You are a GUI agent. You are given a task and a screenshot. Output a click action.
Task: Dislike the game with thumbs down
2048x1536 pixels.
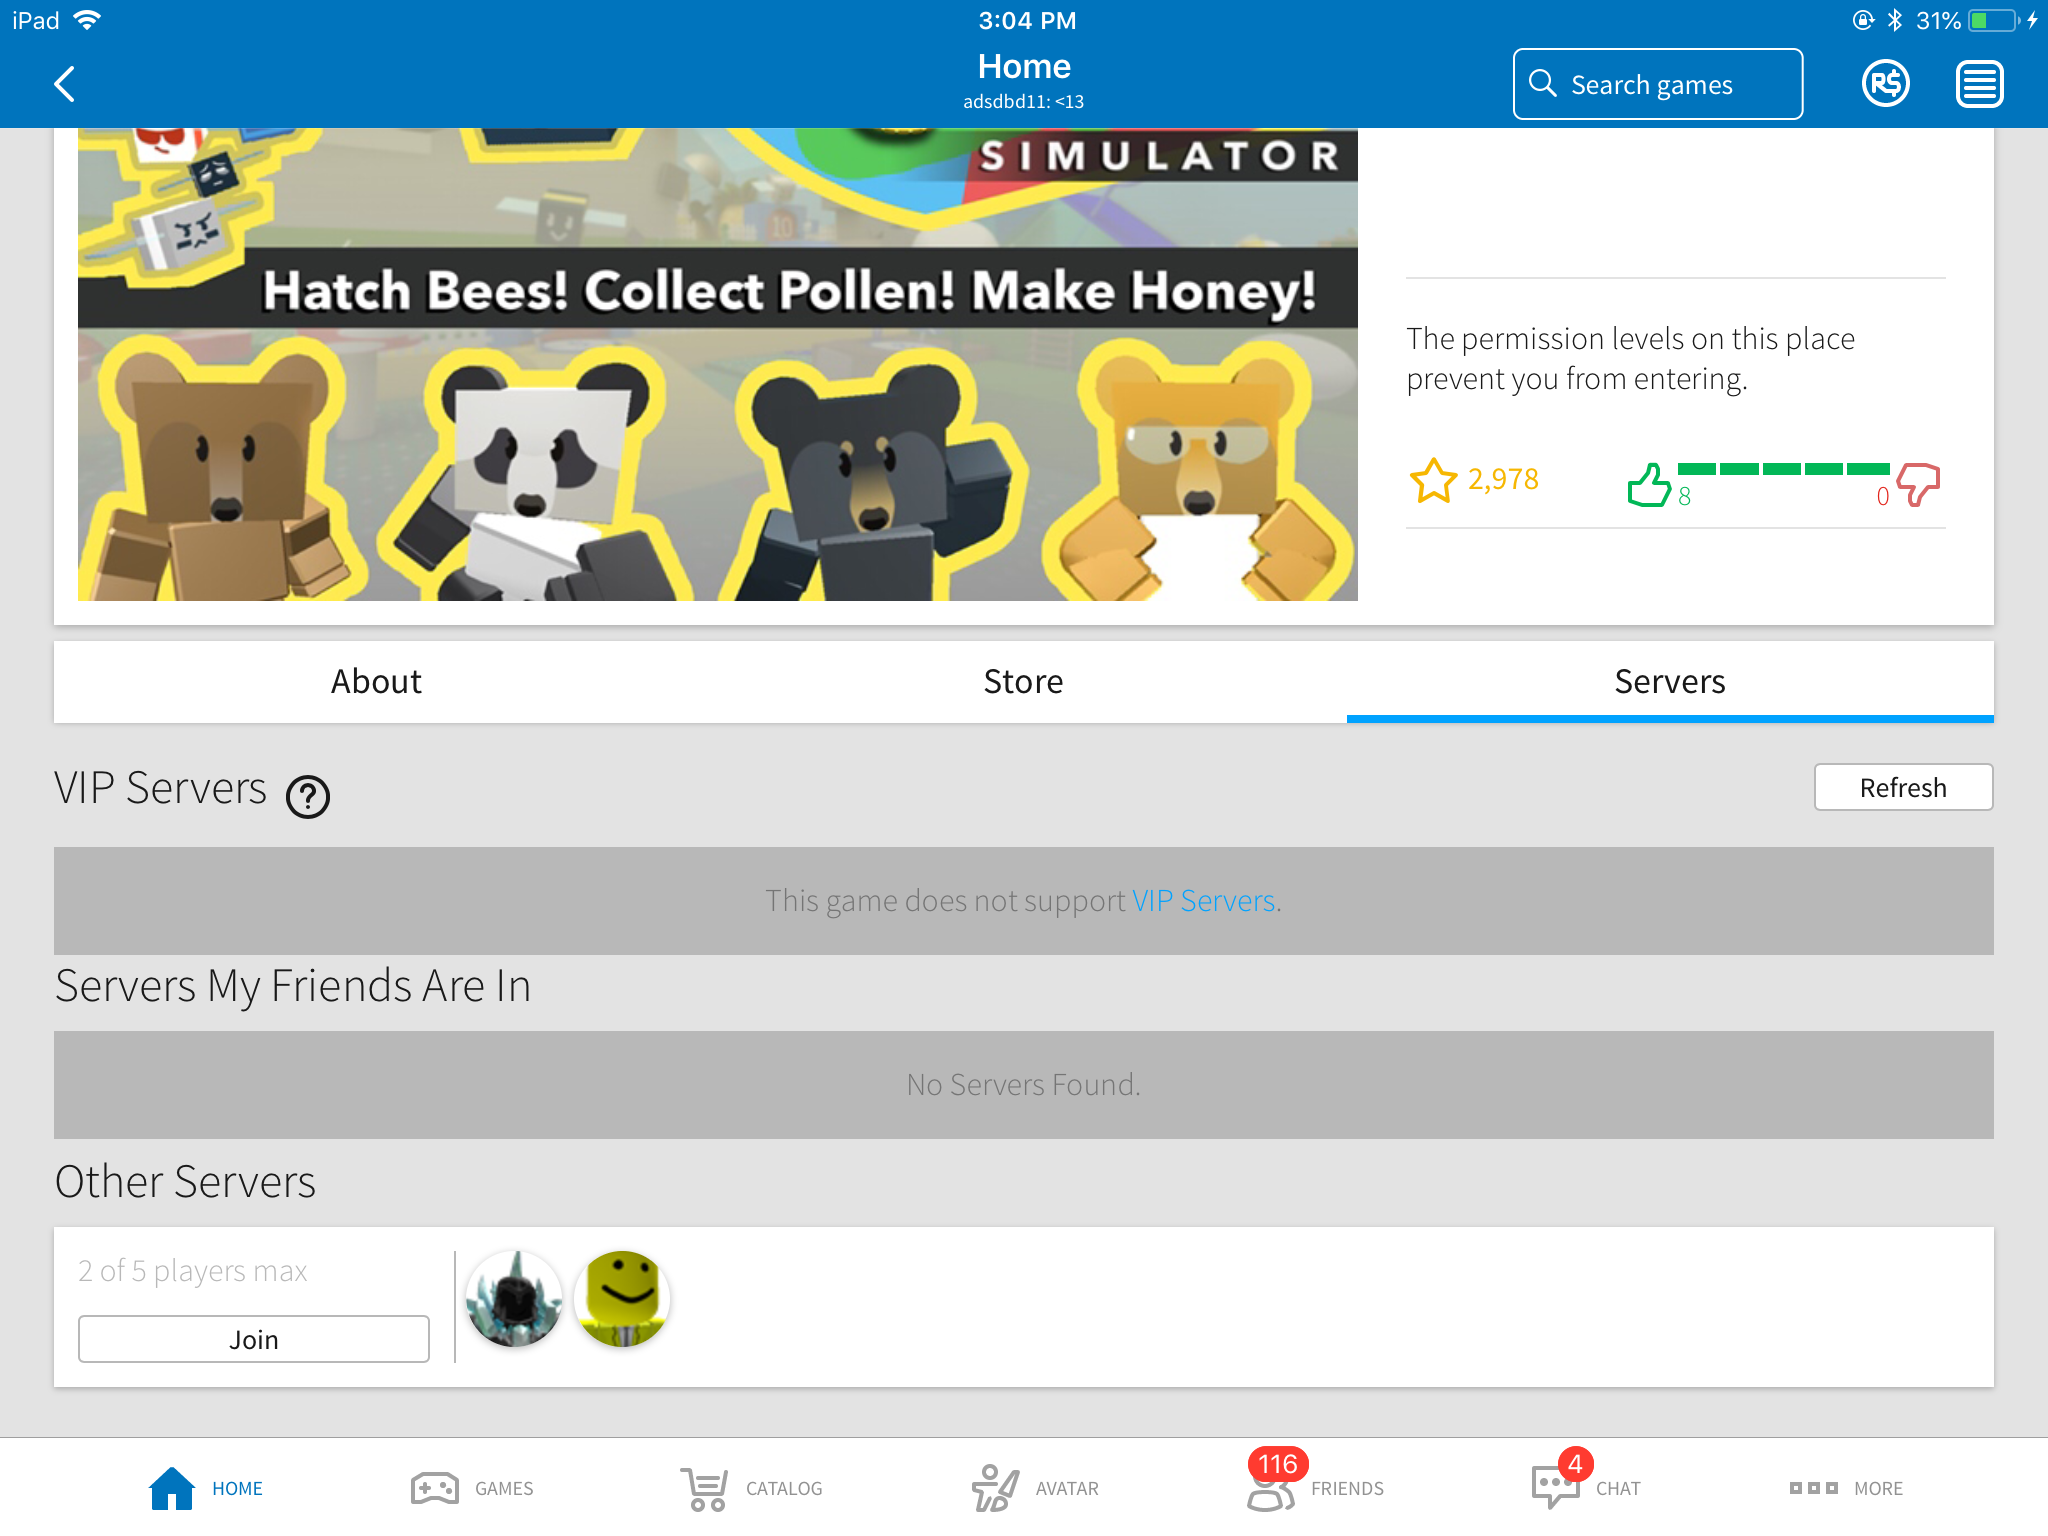click(1918, 485)
